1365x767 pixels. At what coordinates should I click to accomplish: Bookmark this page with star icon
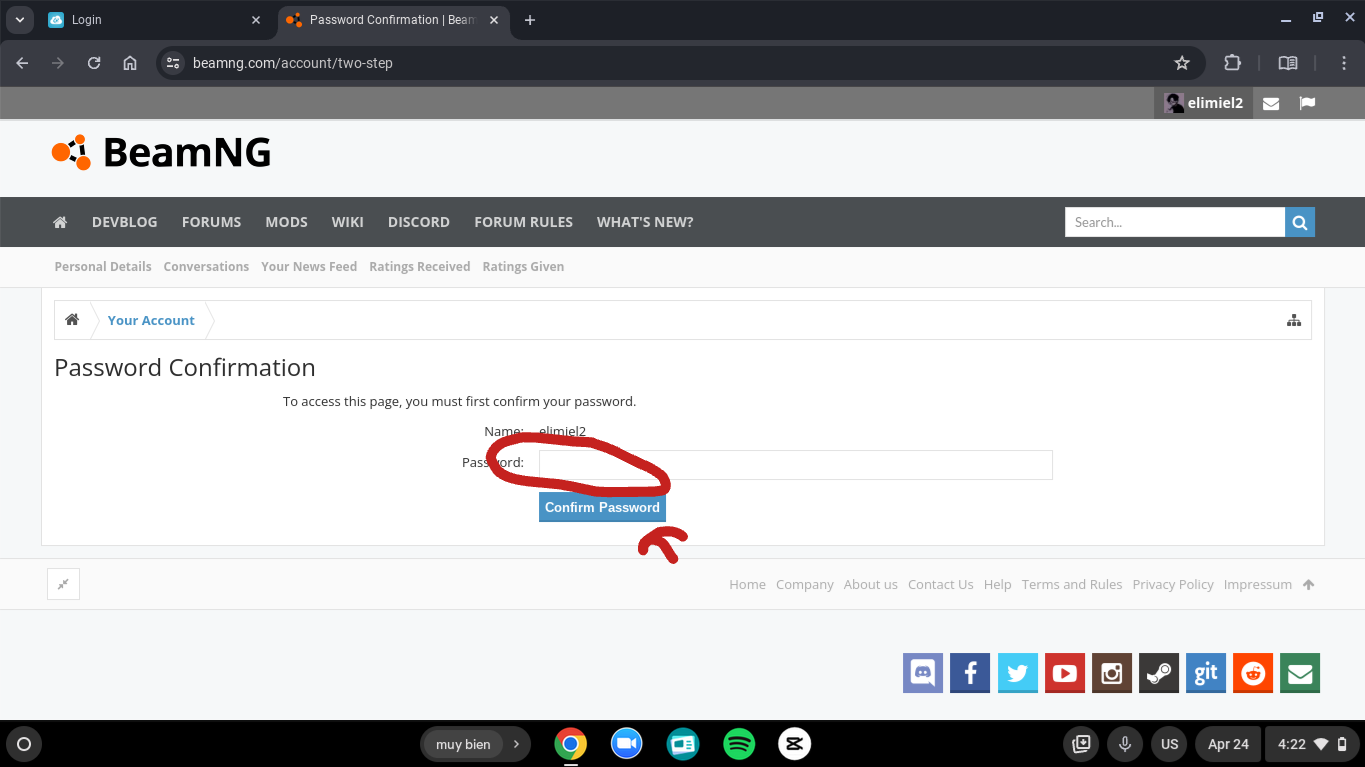[x=1182, y=63]
